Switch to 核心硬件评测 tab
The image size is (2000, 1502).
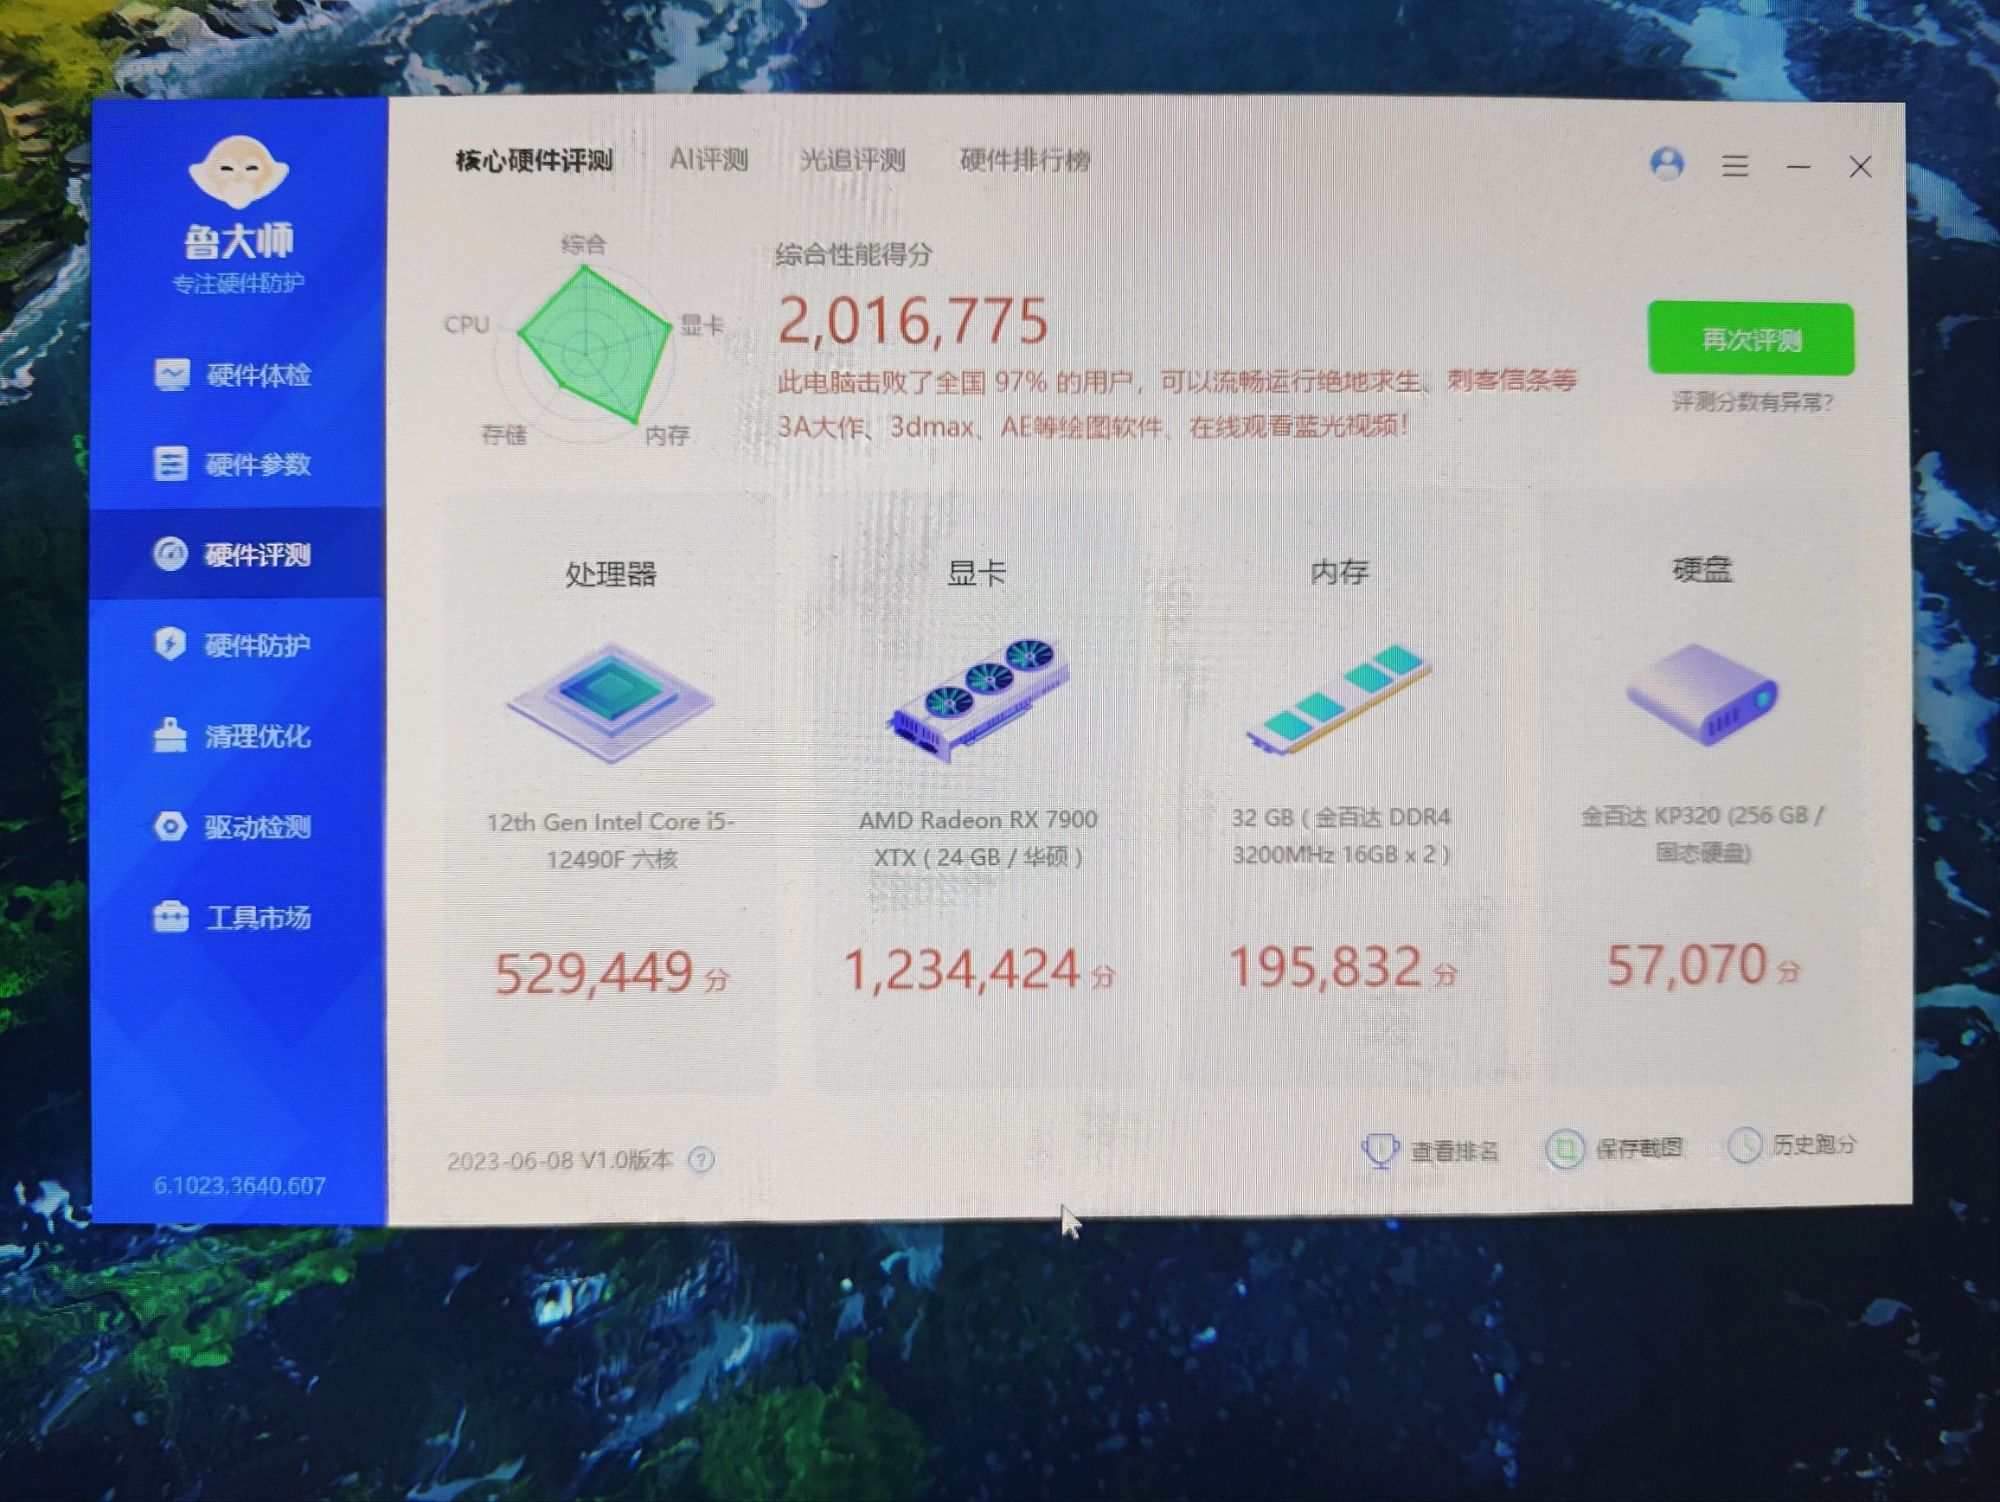pos(534,161)
